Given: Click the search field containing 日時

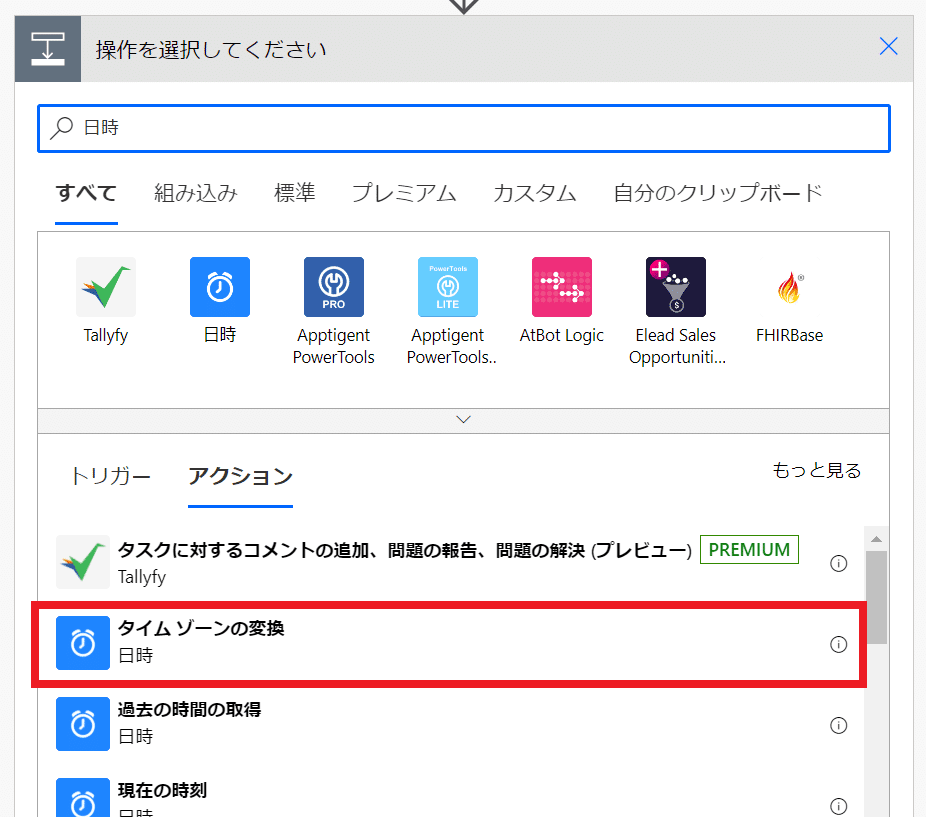Looking at the screenshot, I should [464, 128].
